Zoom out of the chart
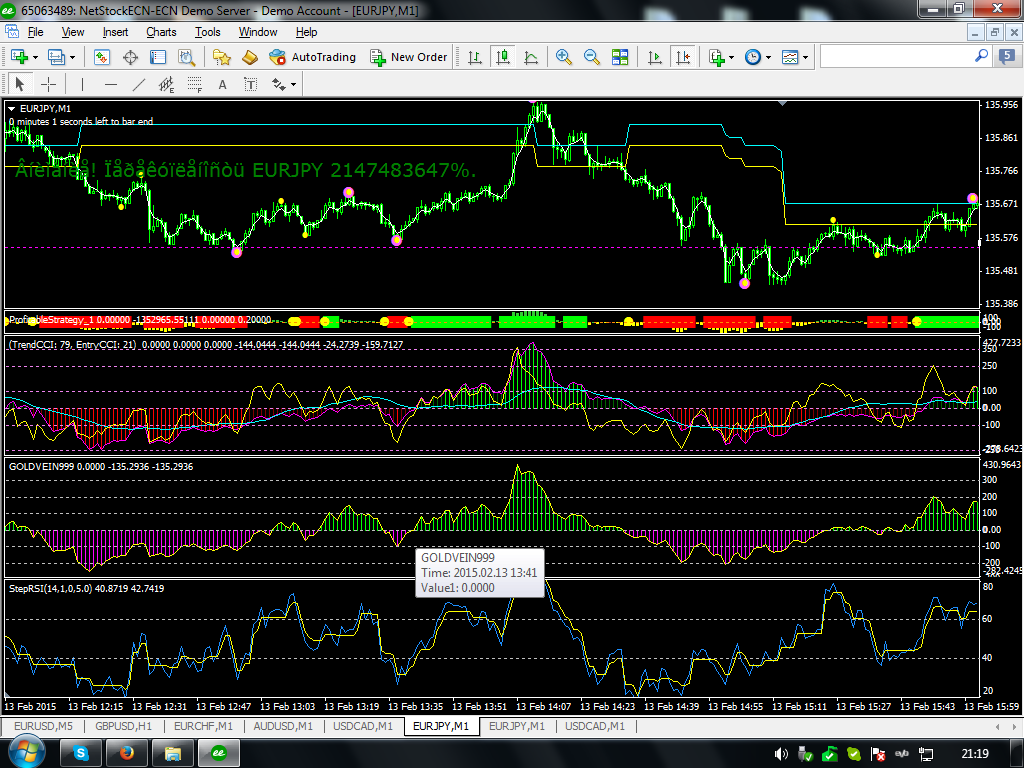Viewport: 1024px width, 768px height. [x=591, y=57]
